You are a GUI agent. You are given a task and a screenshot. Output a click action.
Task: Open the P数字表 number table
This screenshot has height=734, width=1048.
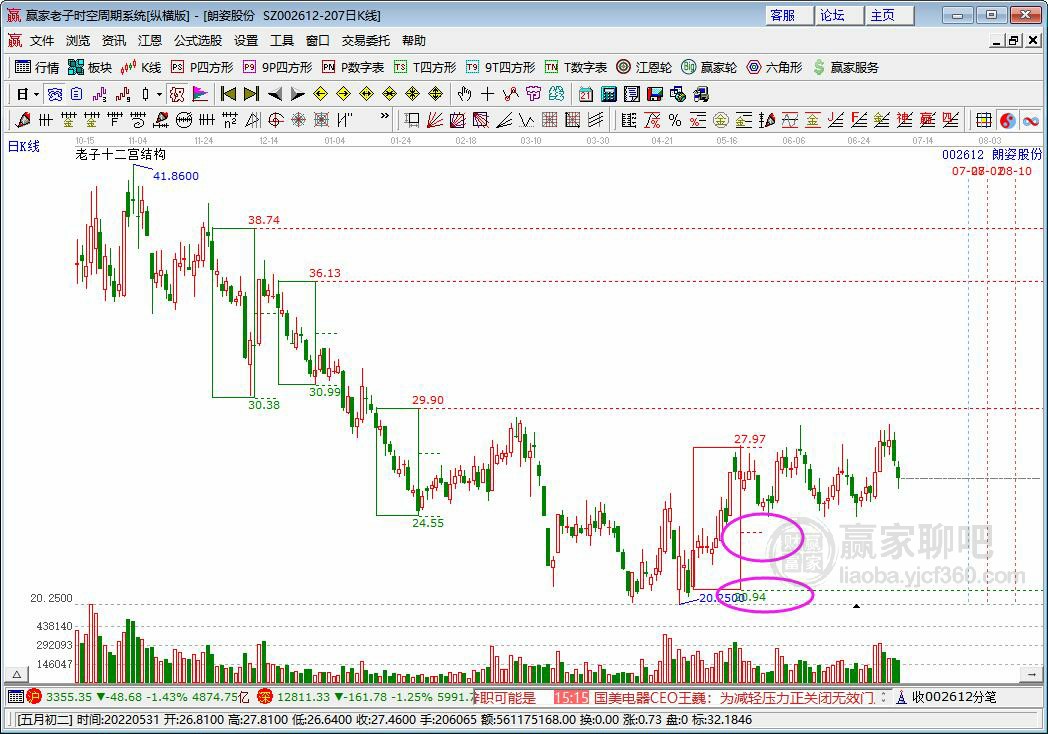[x=353, y=68]
